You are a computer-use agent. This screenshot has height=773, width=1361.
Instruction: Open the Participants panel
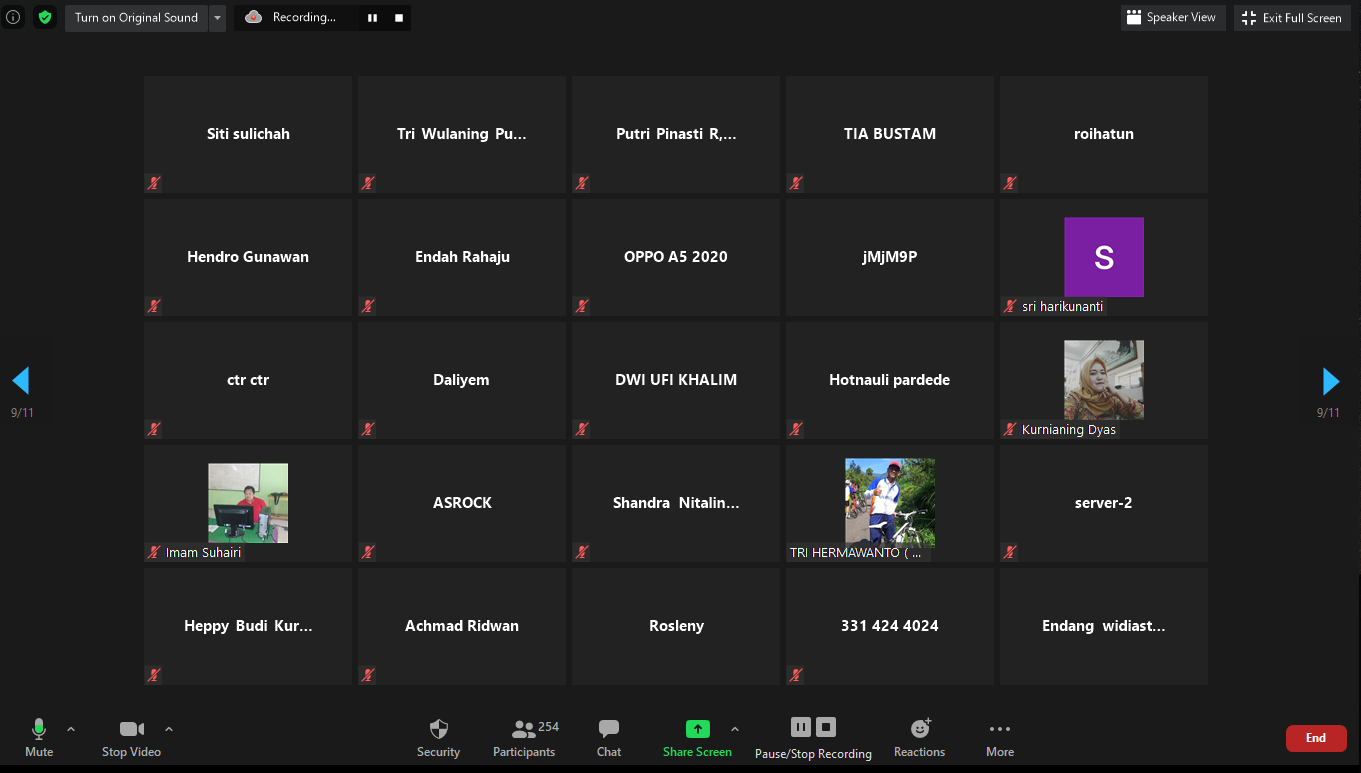pyautogui.click(x=524, y=738)
